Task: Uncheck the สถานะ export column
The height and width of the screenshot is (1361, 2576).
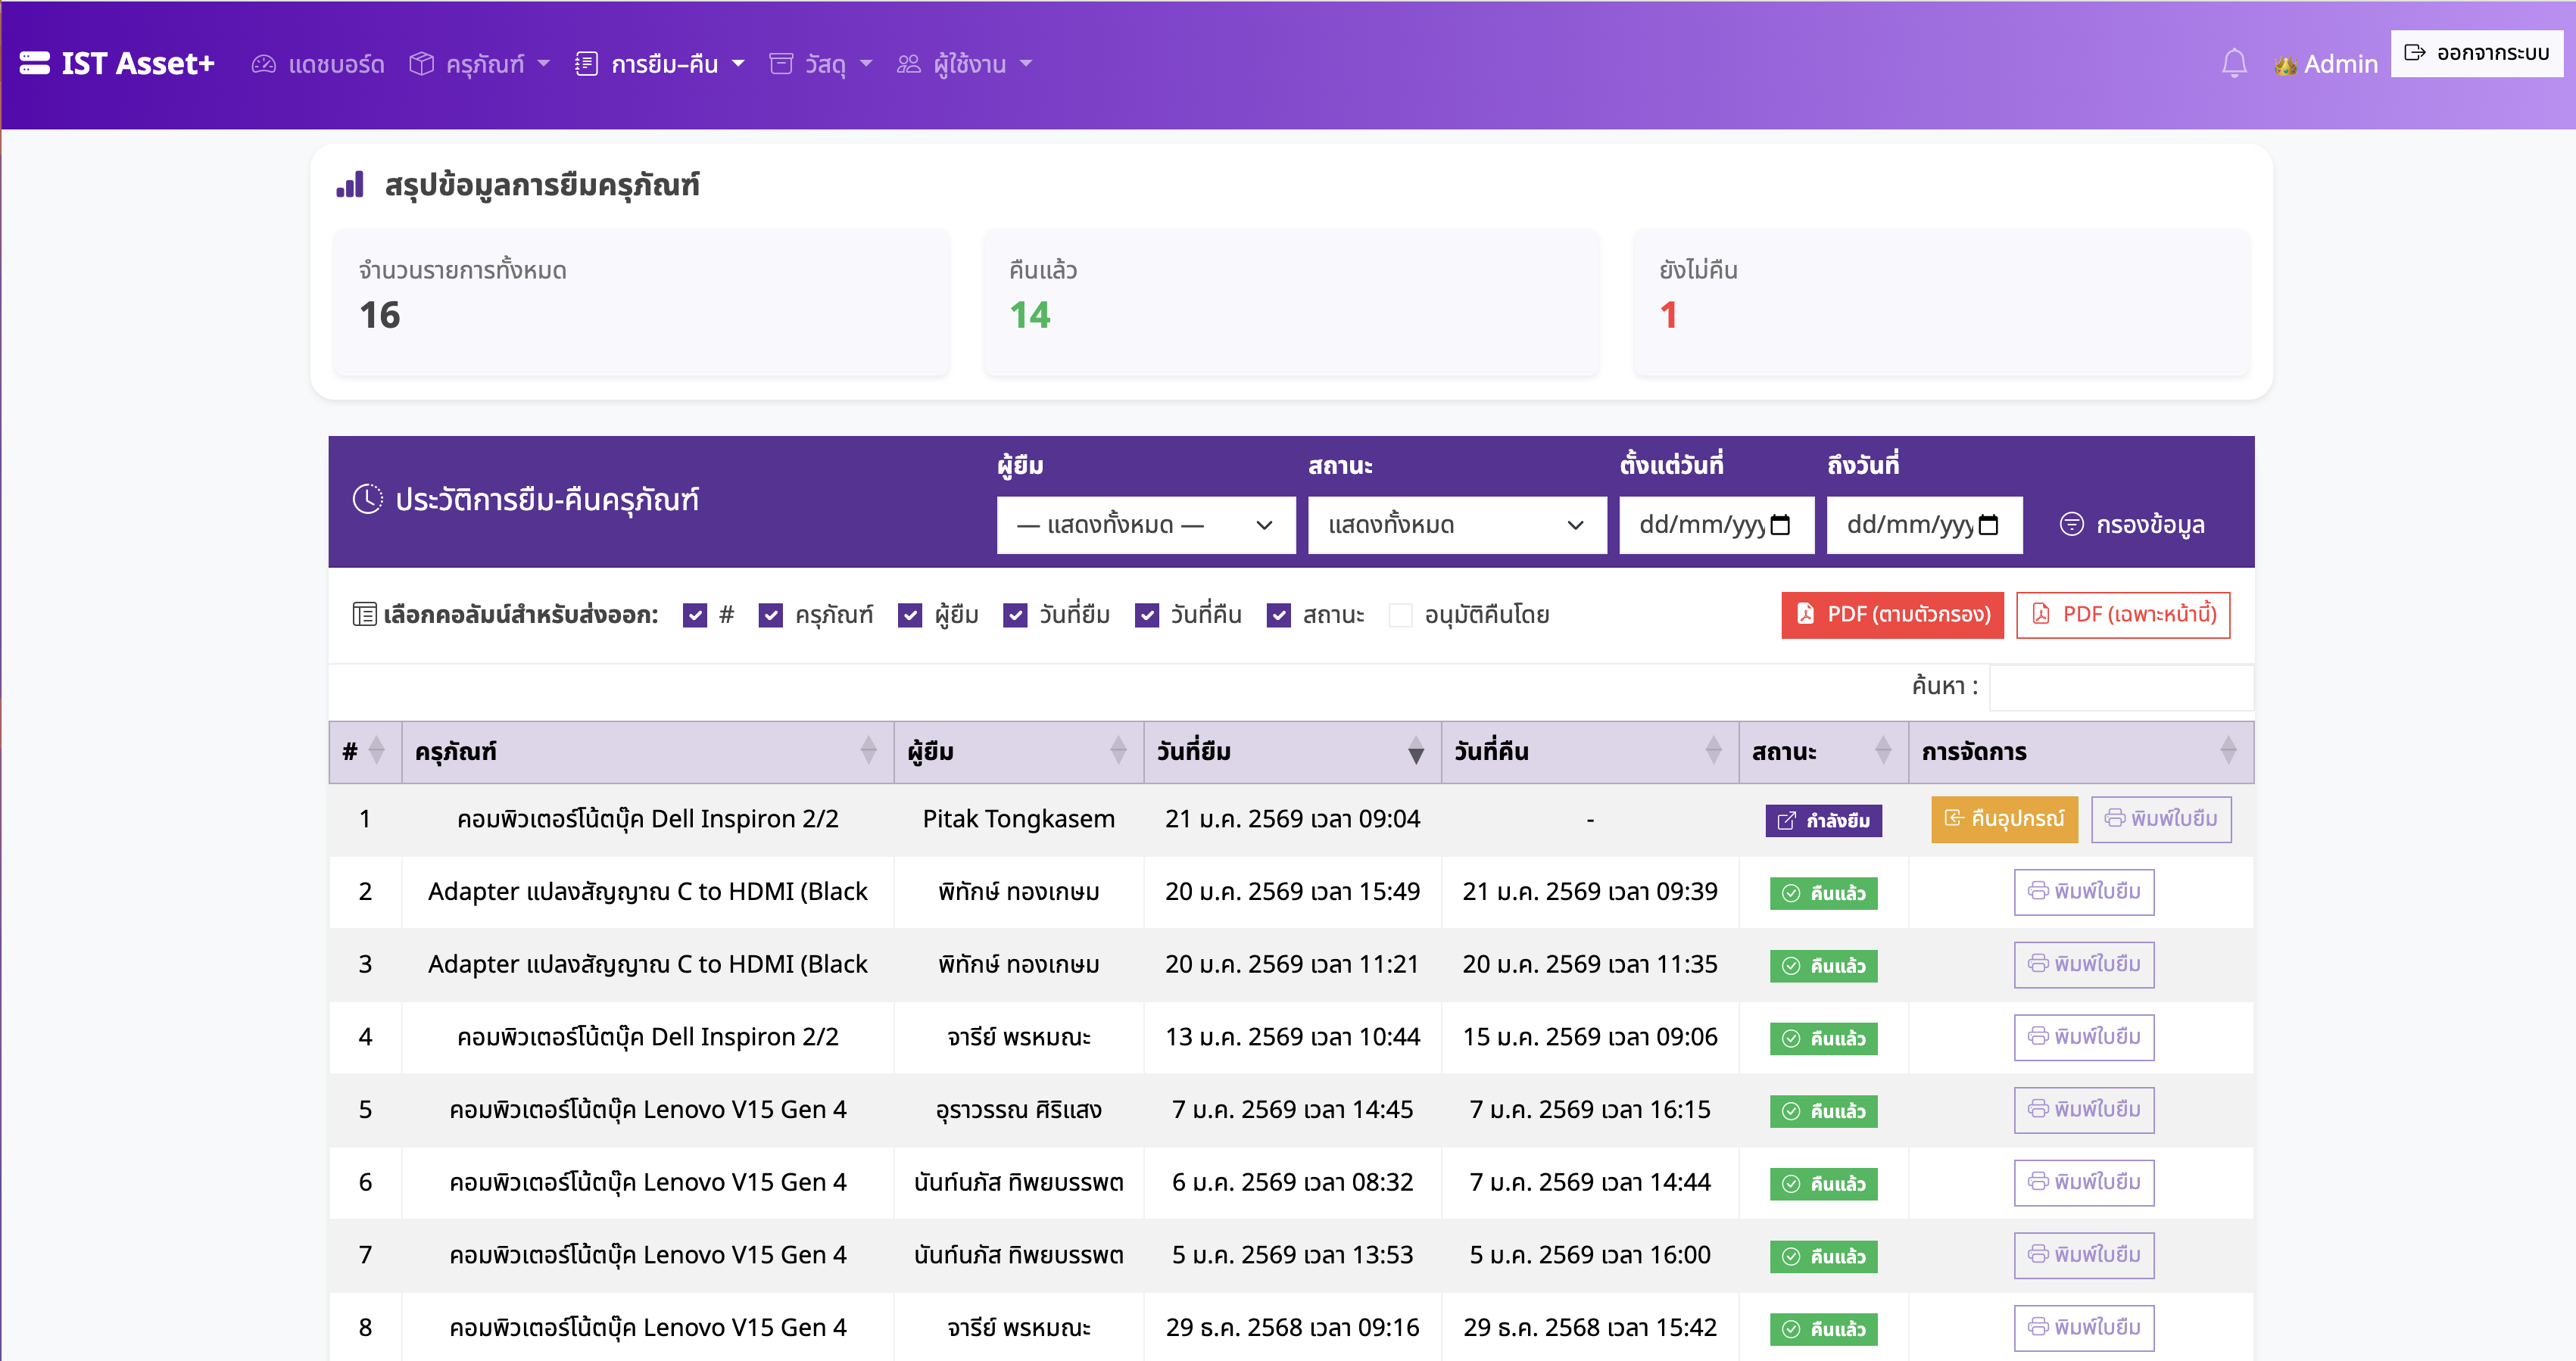Action: 1279,615
